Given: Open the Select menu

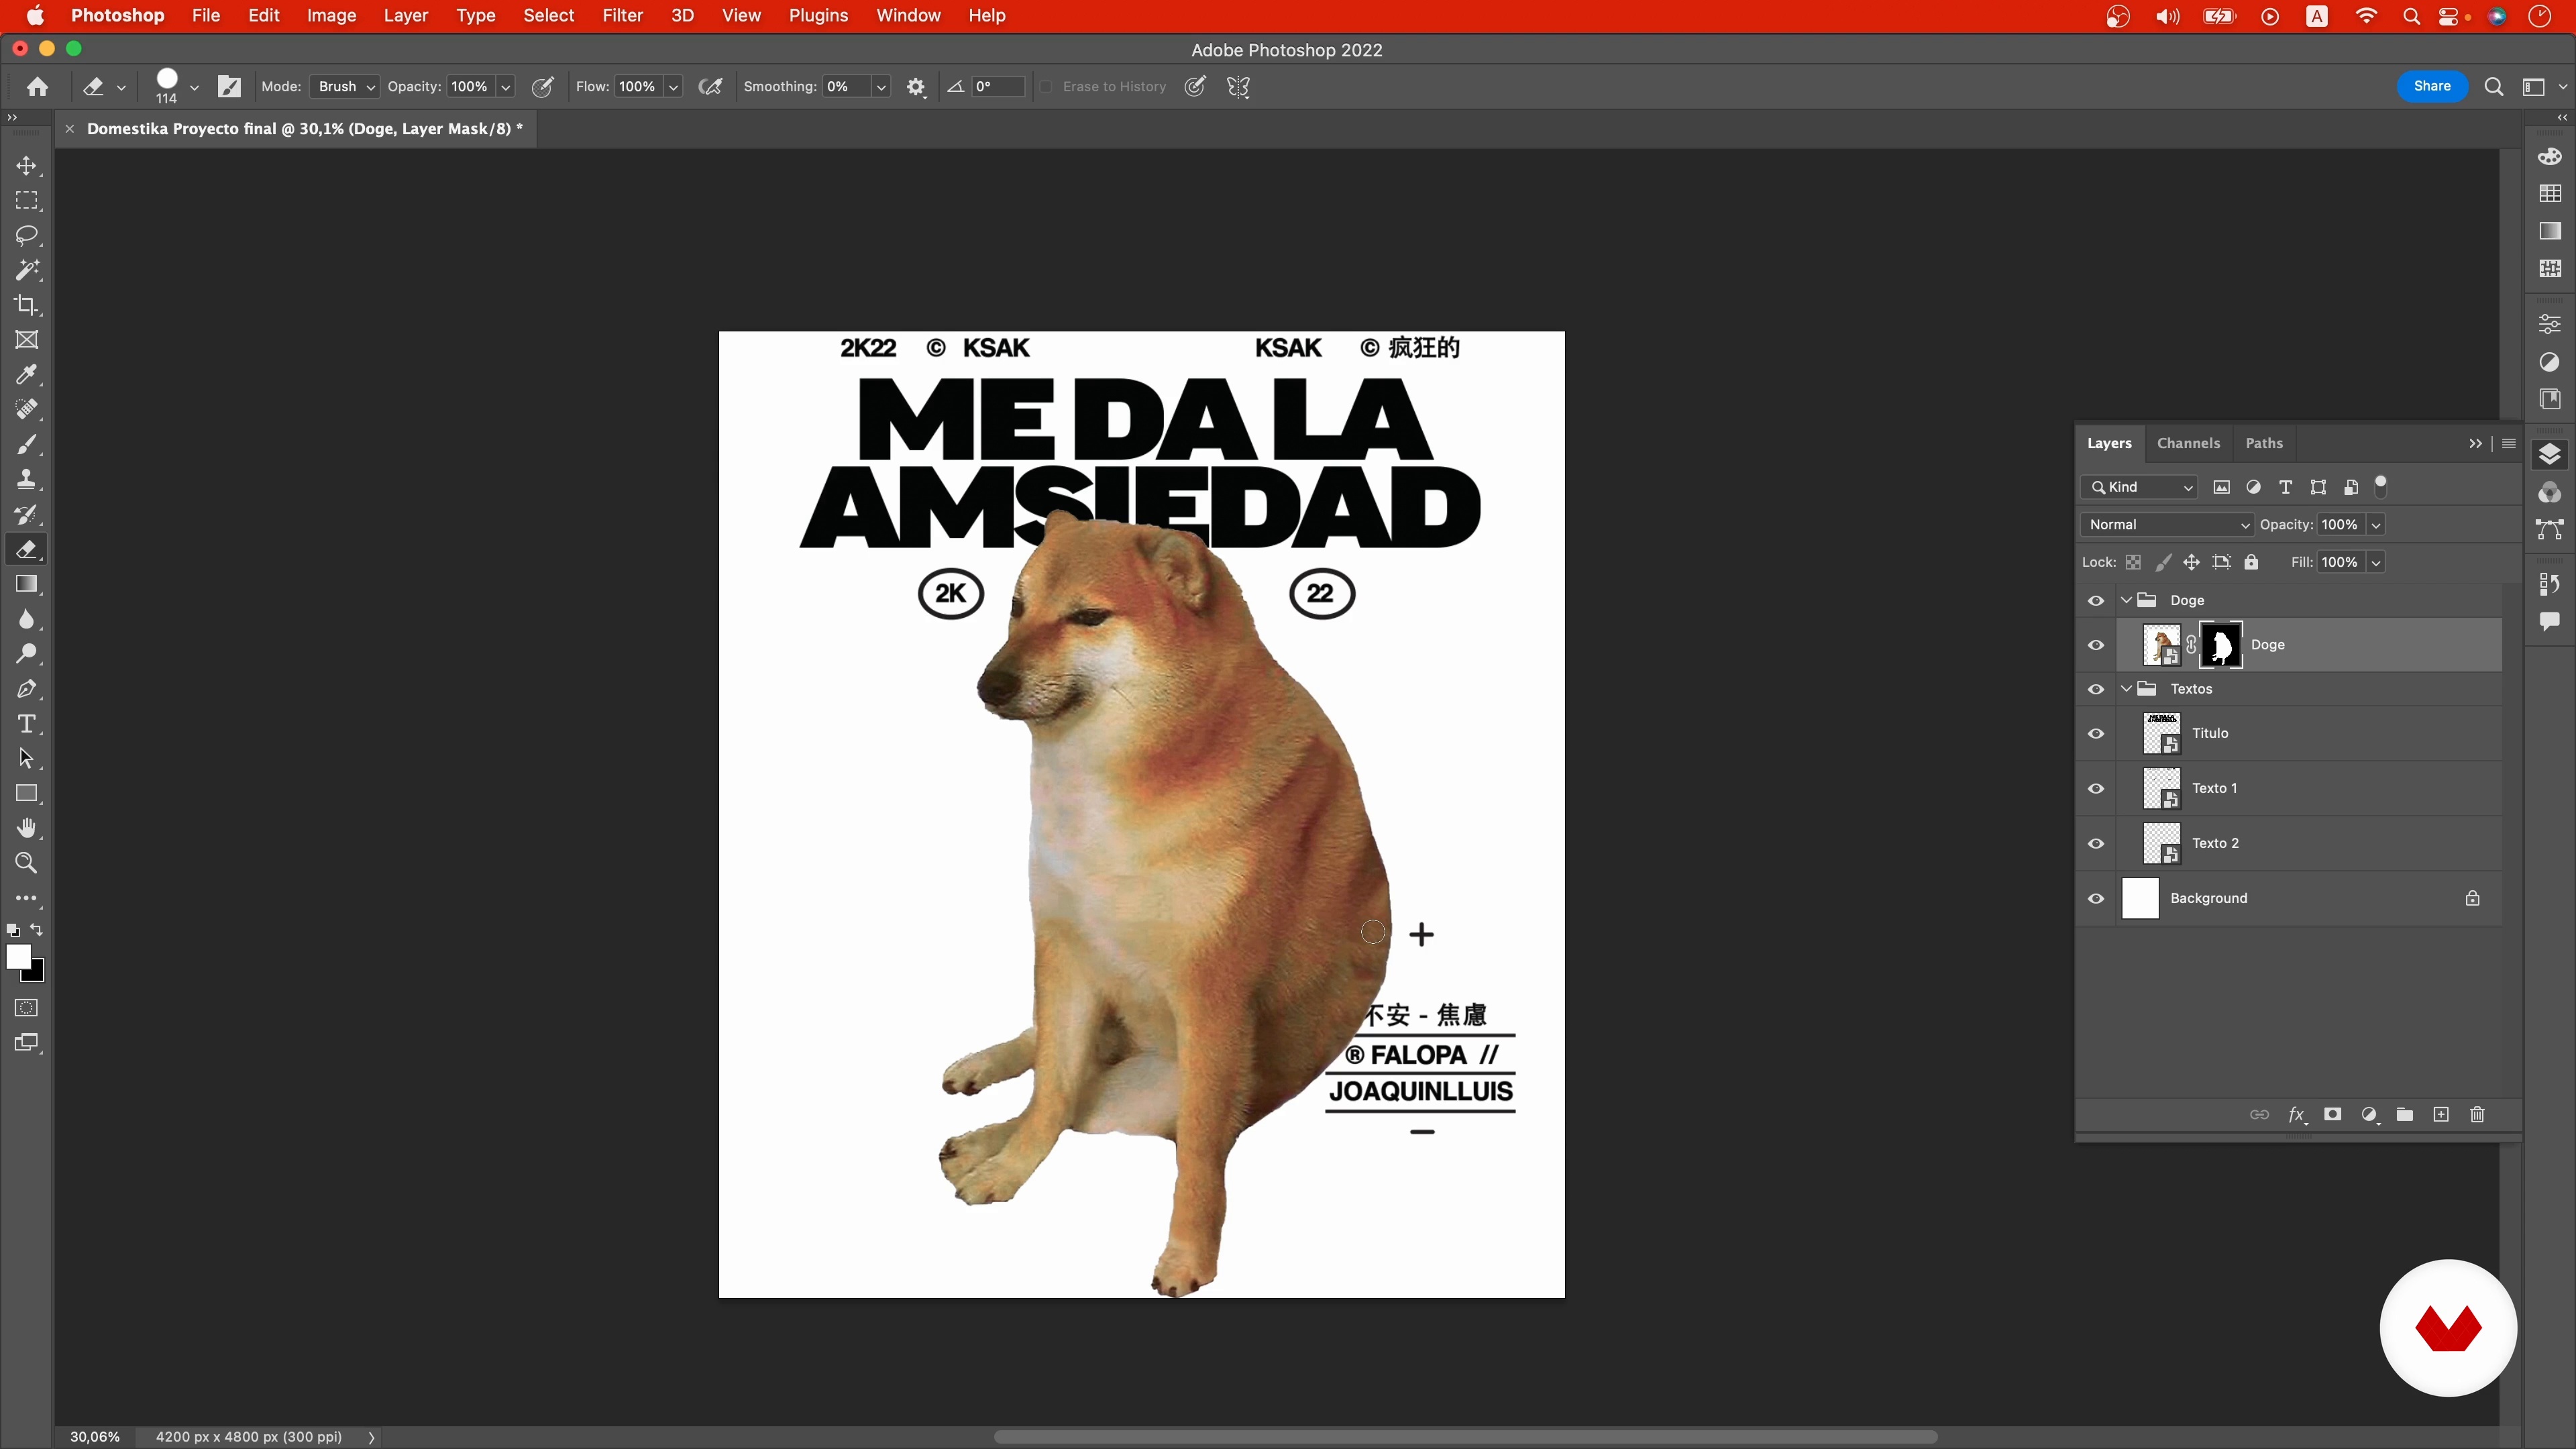Looking at the screenshot, I should 548,16.
